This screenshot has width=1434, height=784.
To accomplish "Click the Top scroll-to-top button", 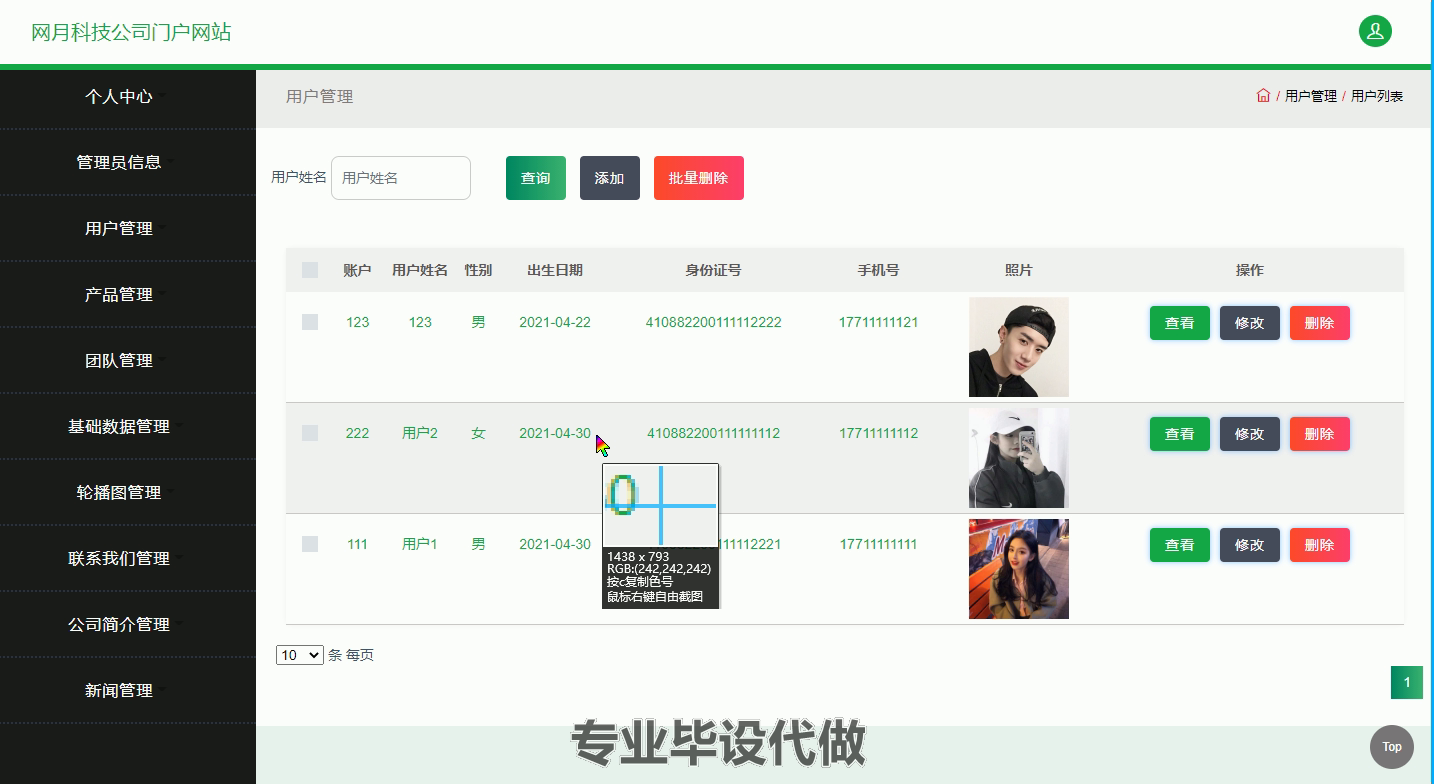I will click(x=1391, y=746).
